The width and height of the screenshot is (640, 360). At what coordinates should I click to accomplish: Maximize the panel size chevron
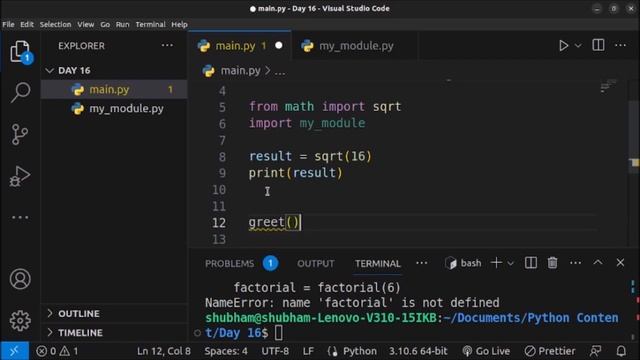(x=598, y=262)
